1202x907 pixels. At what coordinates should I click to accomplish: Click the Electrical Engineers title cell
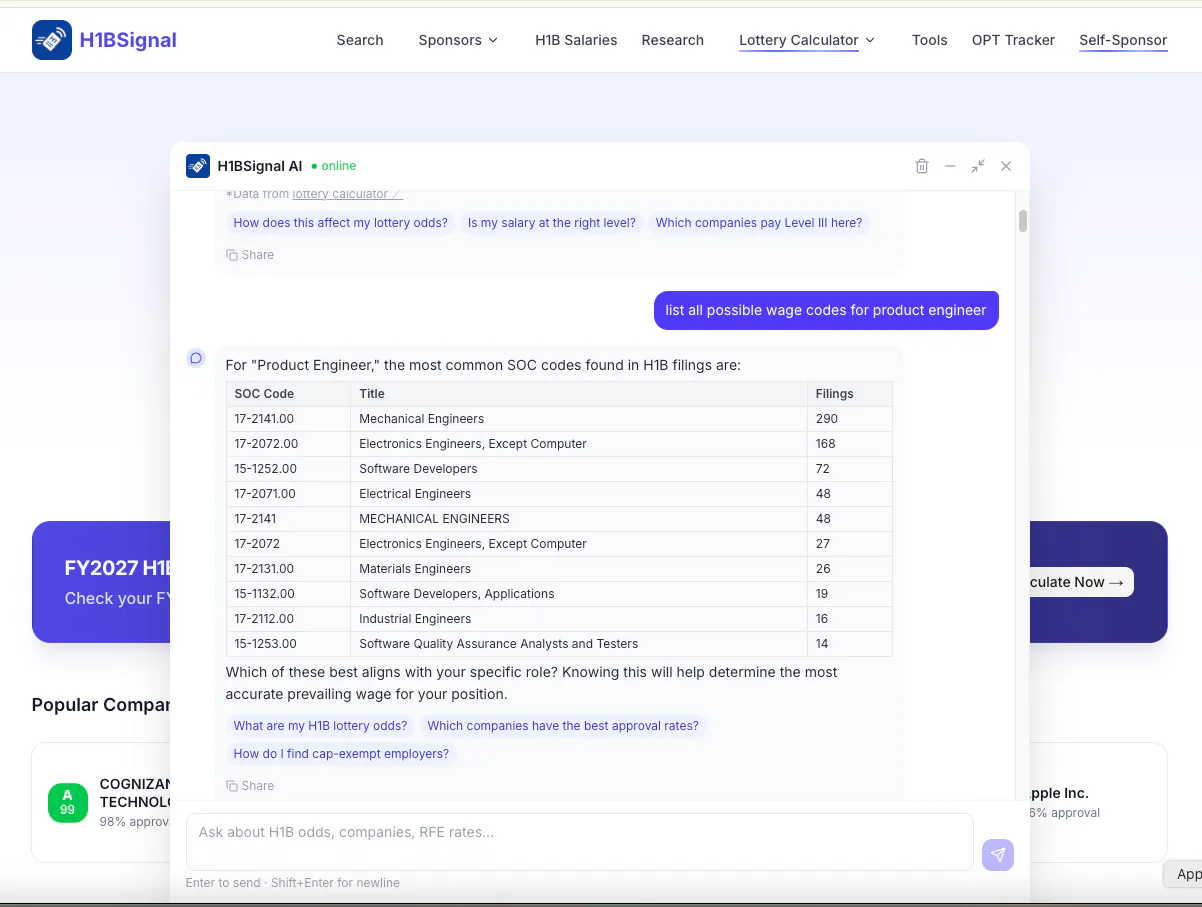point(579,494)
